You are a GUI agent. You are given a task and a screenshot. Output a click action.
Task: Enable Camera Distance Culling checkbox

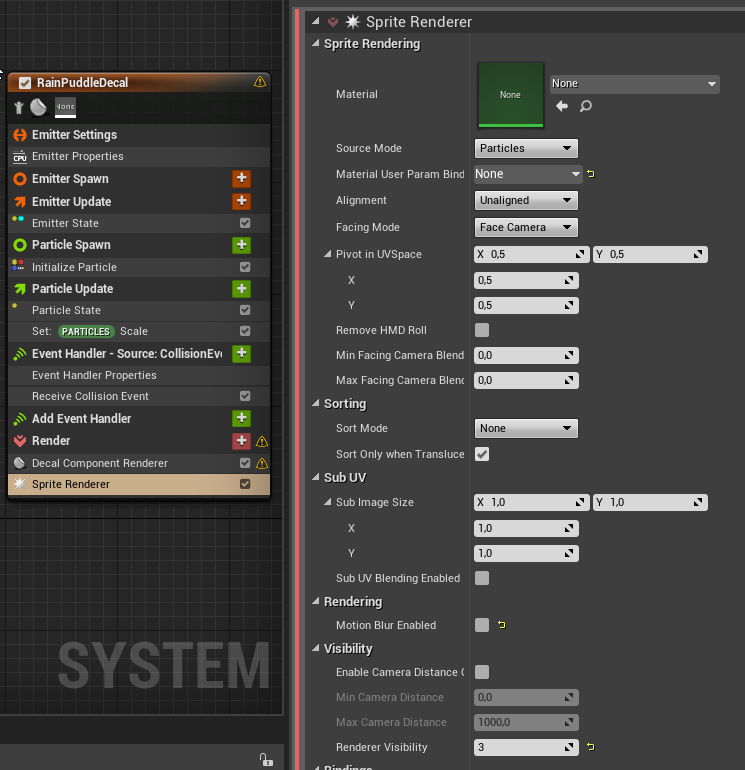(x=482, y=672)
